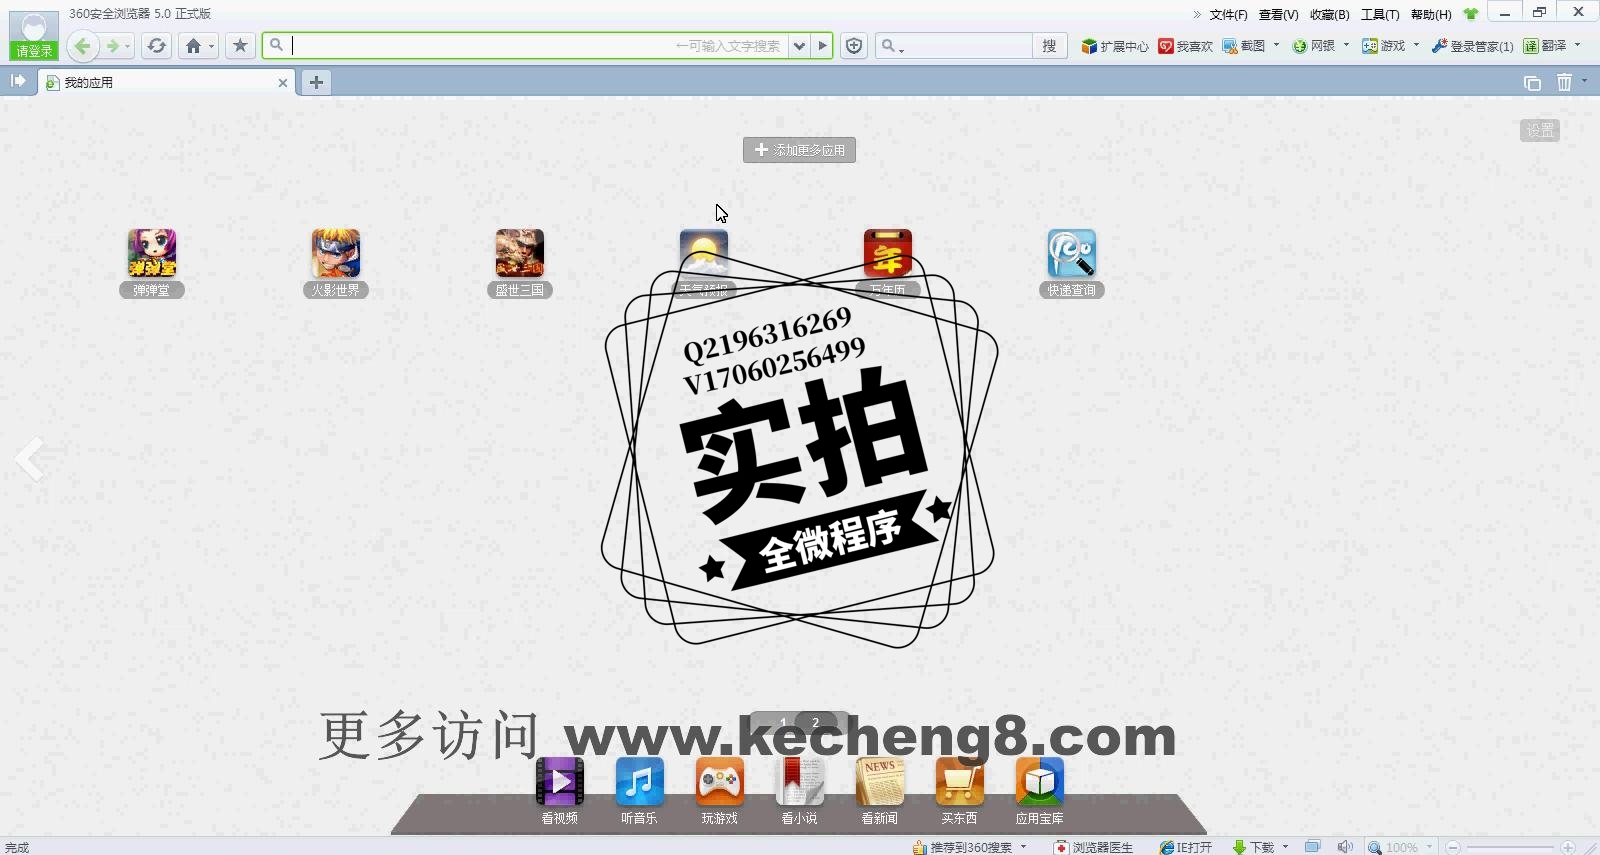1600x855 pixels.
Task: Launch the 火影世界 app icon
Action: coord(336,253)
